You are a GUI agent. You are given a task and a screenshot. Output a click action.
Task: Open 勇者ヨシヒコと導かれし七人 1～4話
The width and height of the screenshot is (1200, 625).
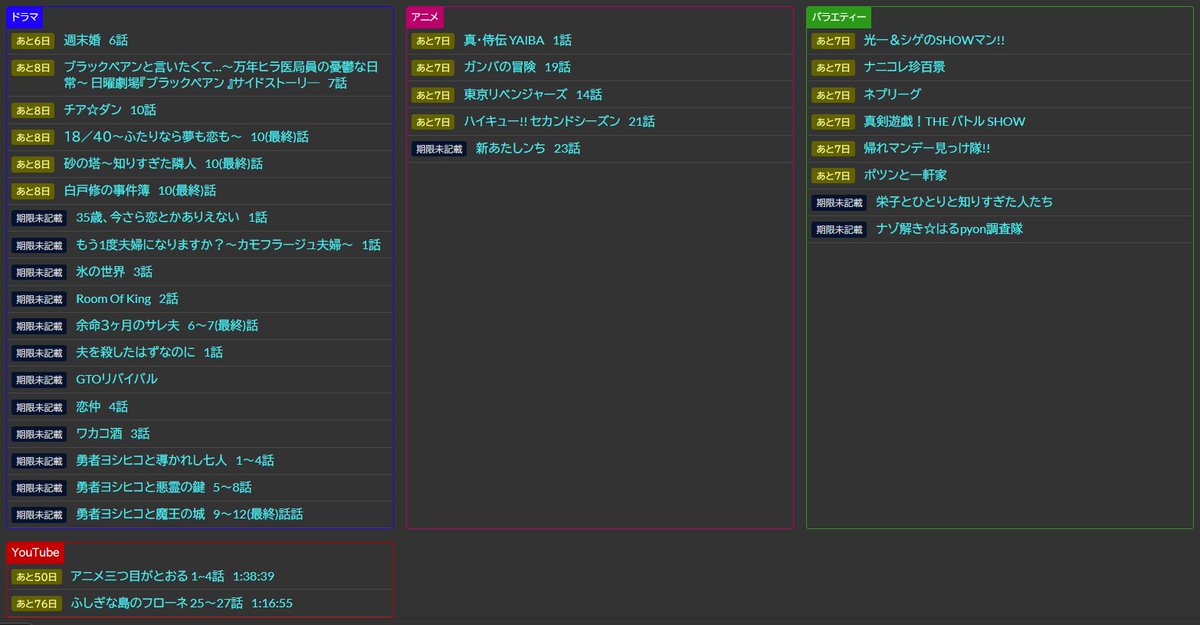tap(175, 461)
